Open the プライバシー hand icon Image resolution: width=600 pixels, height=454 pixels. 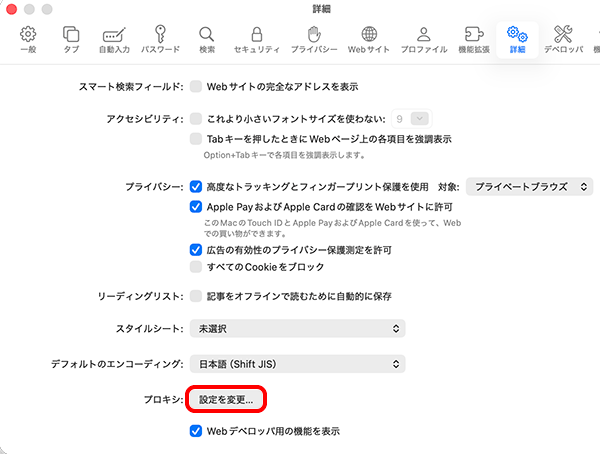(x=313, y=36)
